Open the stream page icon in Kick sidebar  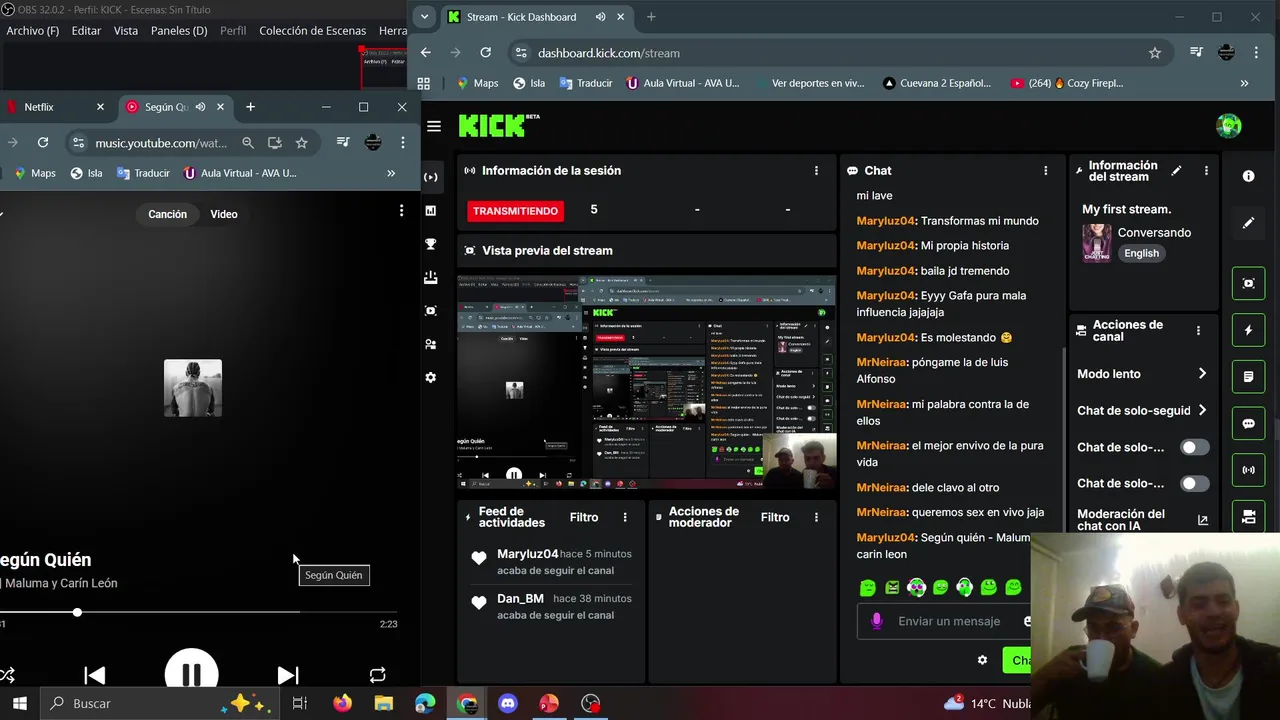coord(431,177)
